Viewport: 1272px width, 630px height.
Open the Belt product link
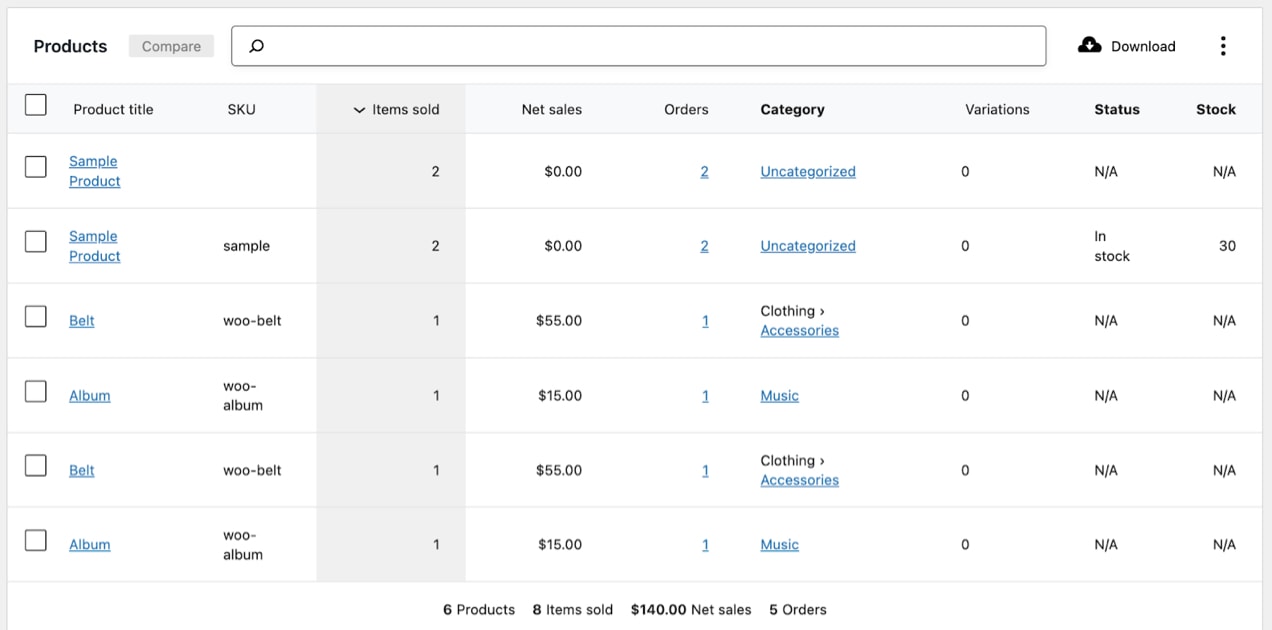tap(81, 320)
